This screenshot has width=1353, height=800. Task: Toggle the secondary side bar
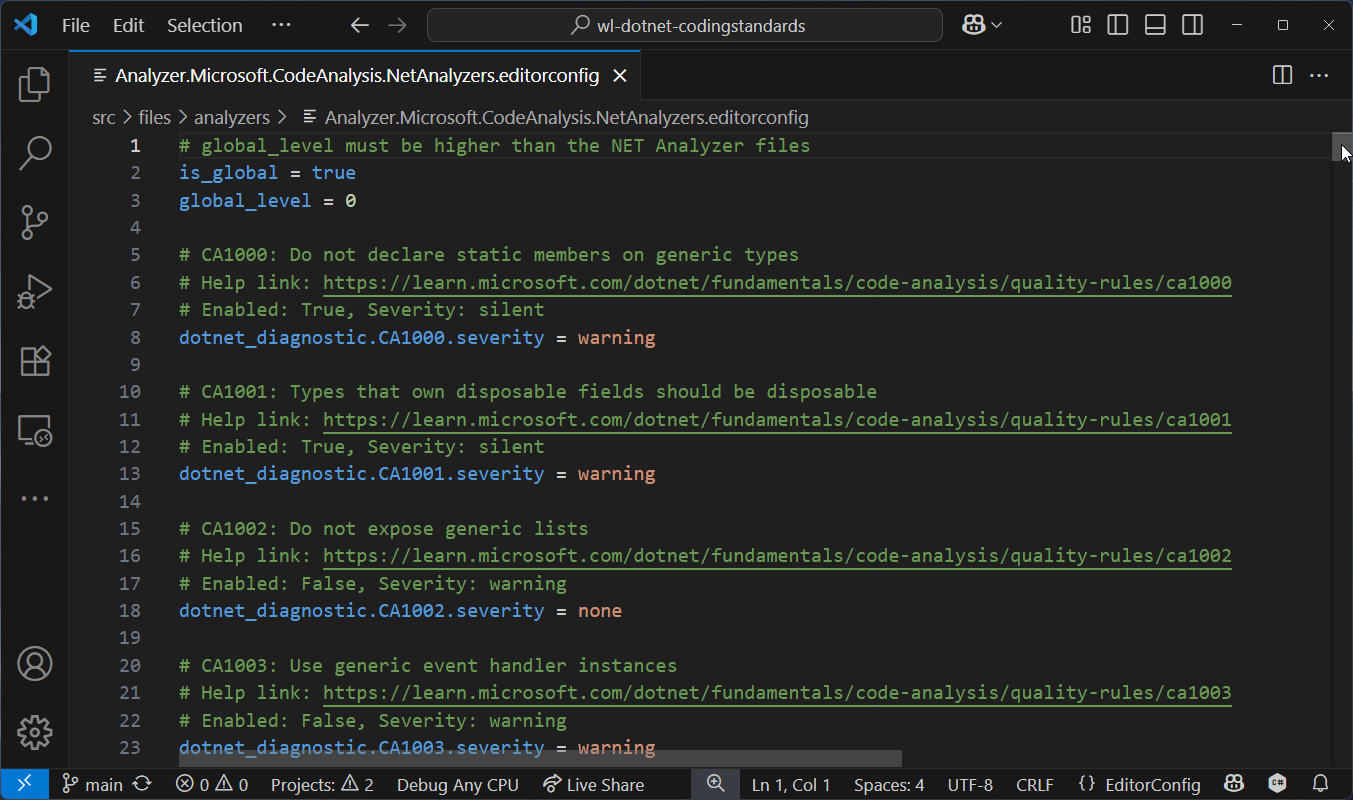pos(1192,25)
